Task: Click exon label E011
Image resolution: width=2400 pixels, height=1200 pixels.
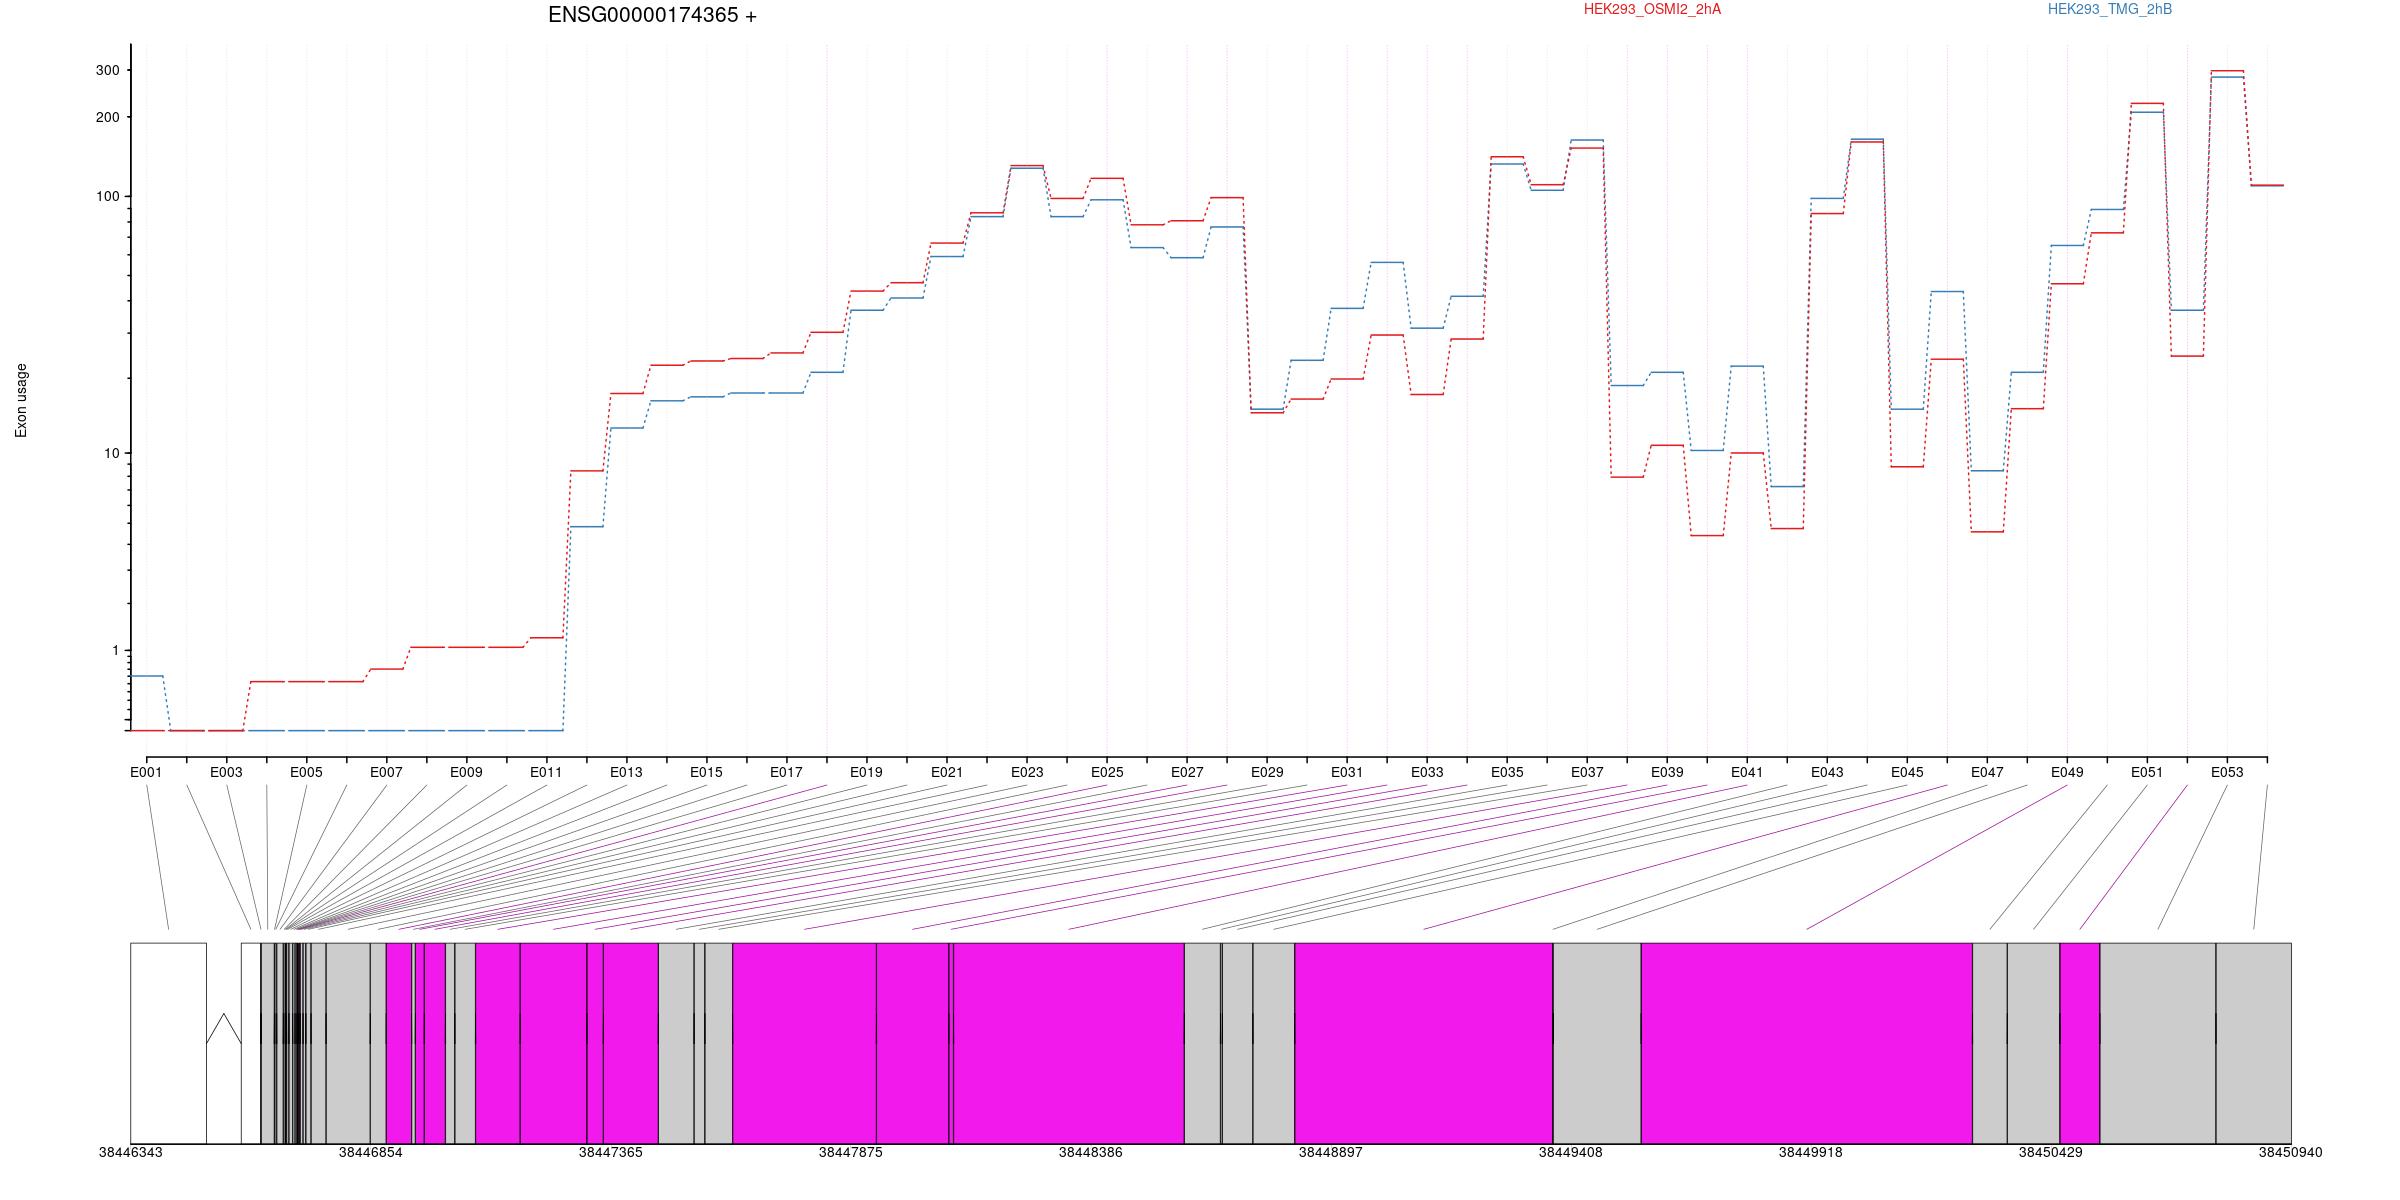Action: 546,772
